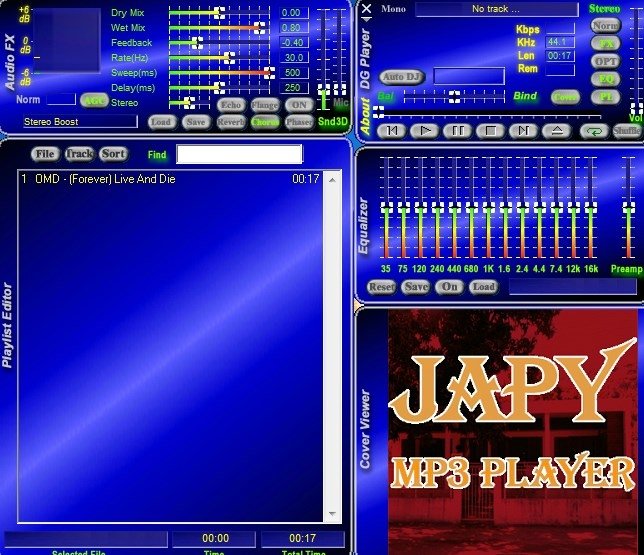
Task: Adjust the Dry Mix slider
Action: point(219,13)
